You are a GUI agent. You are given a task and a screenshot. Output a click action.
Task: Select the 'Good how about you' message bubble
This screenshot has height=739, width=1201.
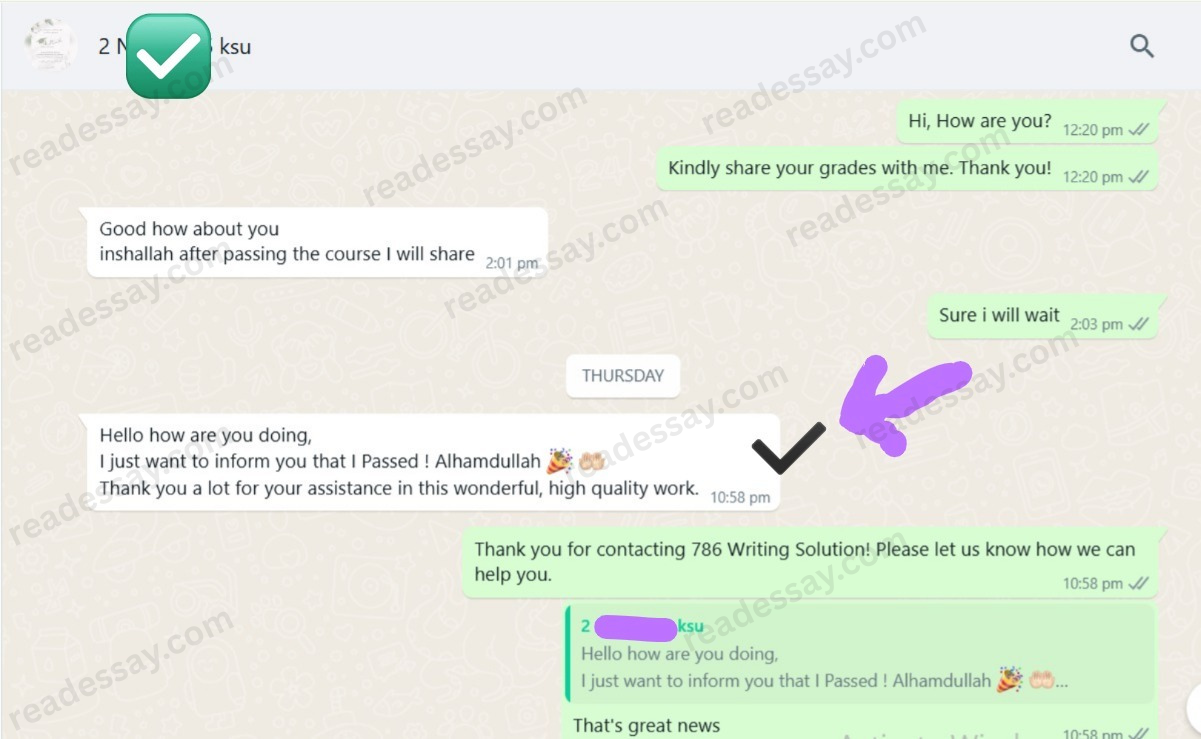[x=314, y=243]
